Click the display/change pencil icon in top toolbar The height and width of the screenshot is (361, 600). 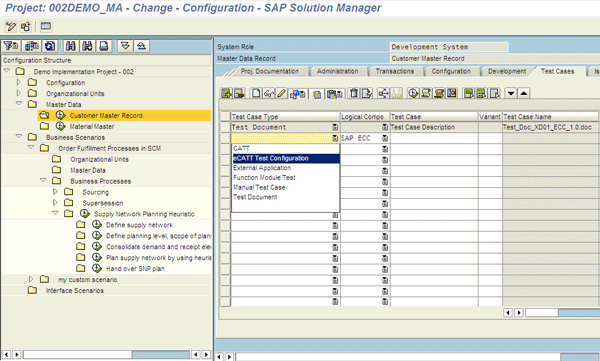(x=11, y=26)
